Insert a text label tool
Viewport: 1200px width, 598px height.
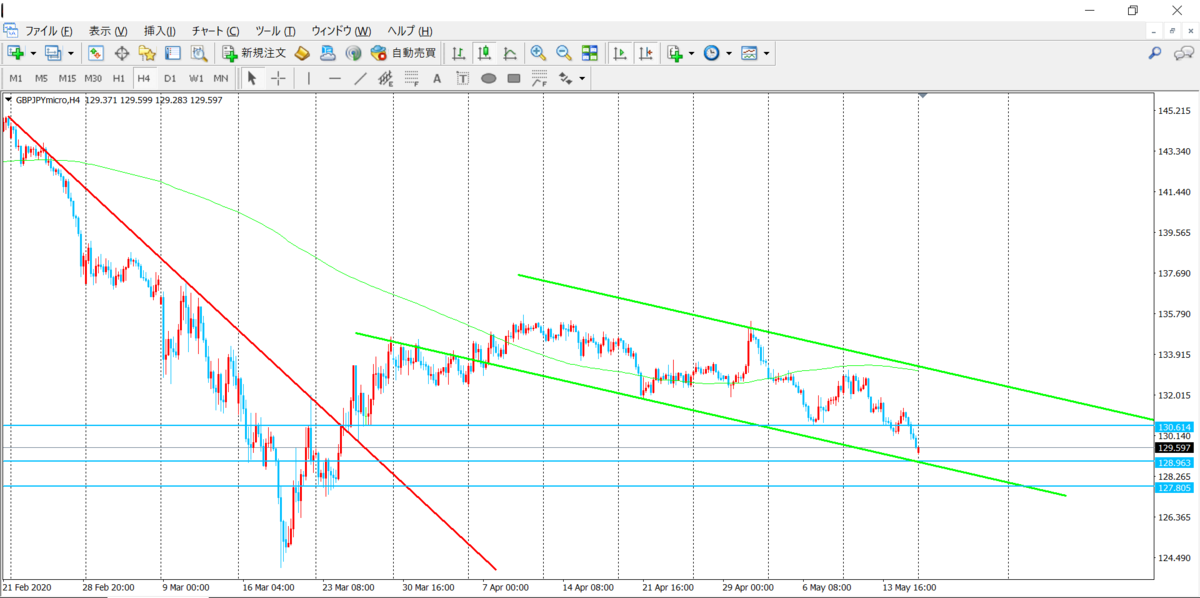point(463,78)
